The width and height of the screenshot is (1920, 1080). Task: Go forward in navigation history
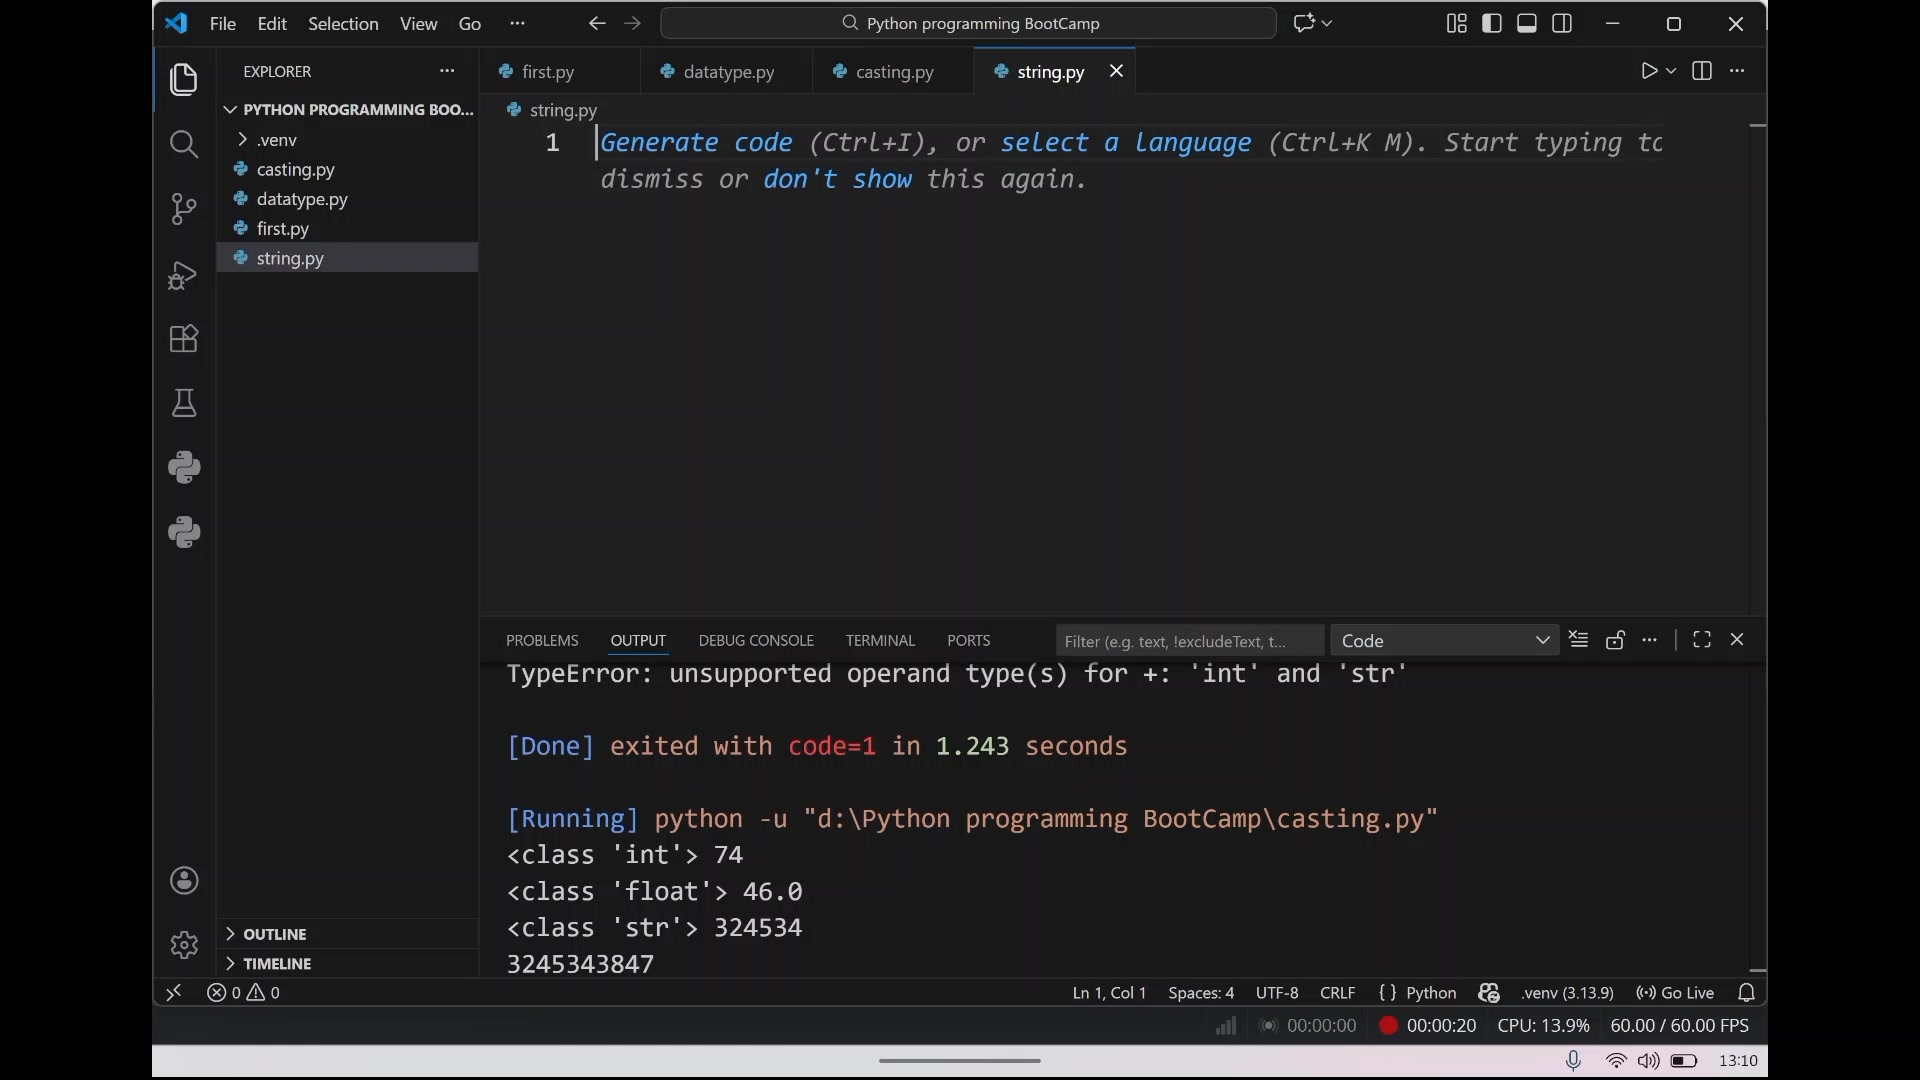pos(632,23)
